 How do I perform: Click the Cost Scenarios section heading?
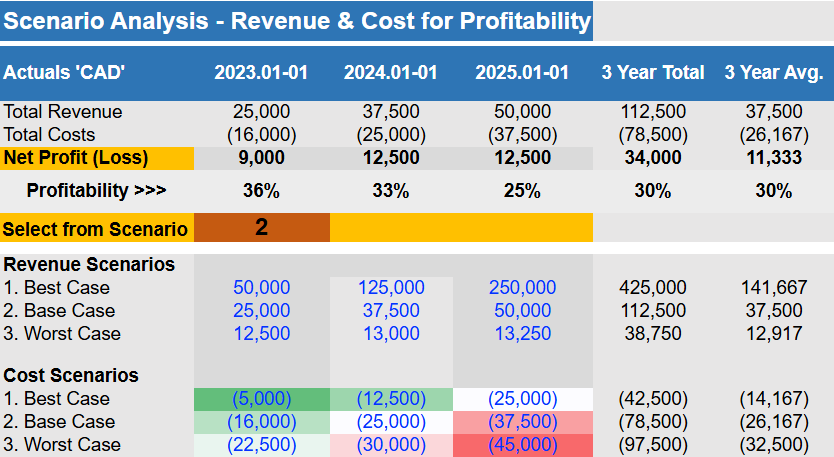click(72, 376)
